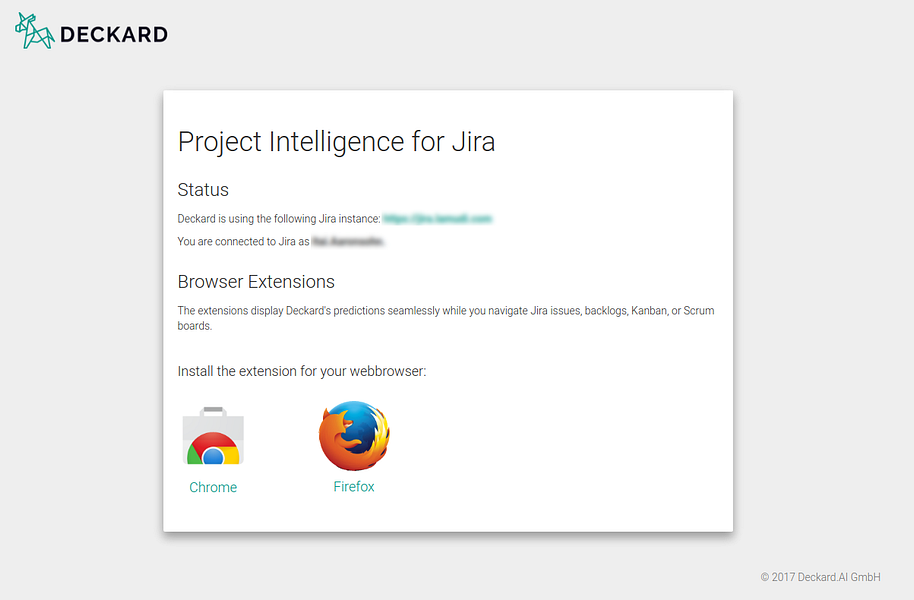Click 'You are connected to Jira as' text
Screen dimensions: 914x600
243,241
